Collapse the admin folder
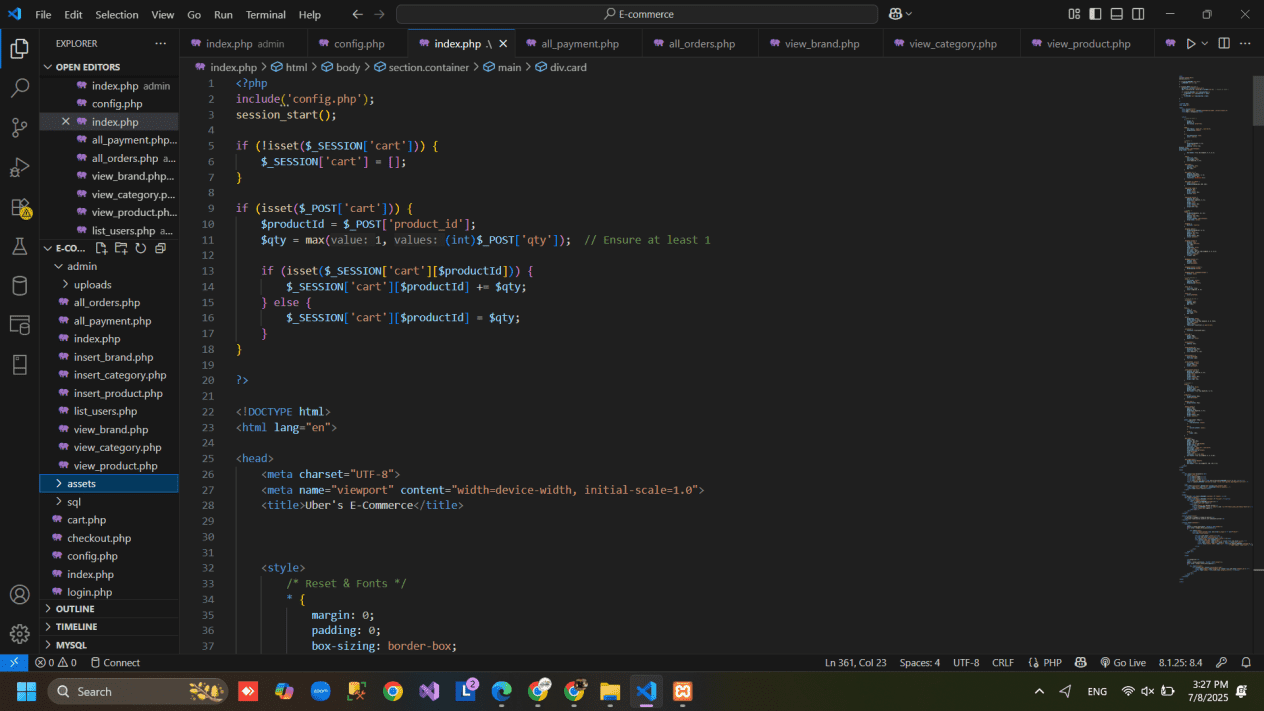 (109, 266)
